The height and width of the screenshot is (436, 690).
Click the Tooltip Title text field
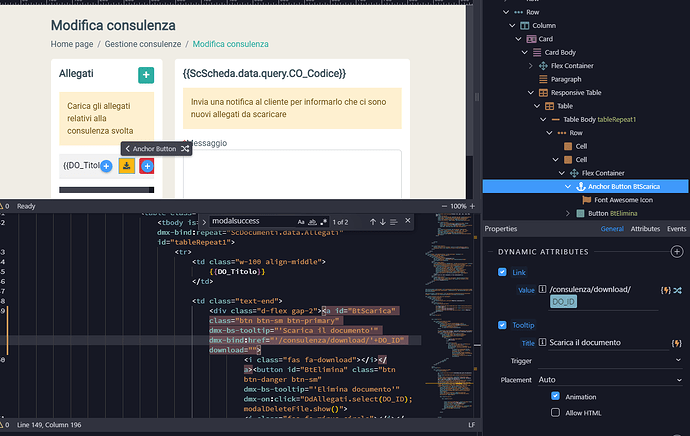(x=609, y=342)
